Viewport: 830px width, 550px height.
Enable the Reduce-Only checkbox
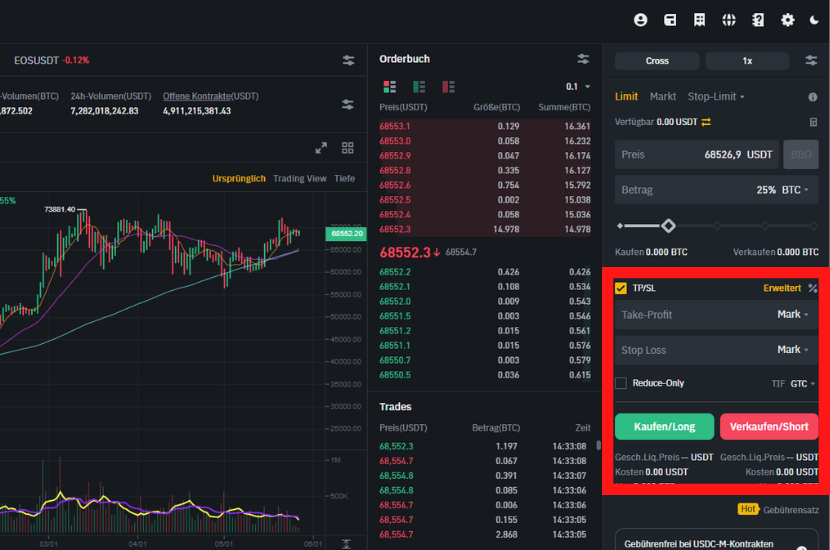(x=621, y=383)
